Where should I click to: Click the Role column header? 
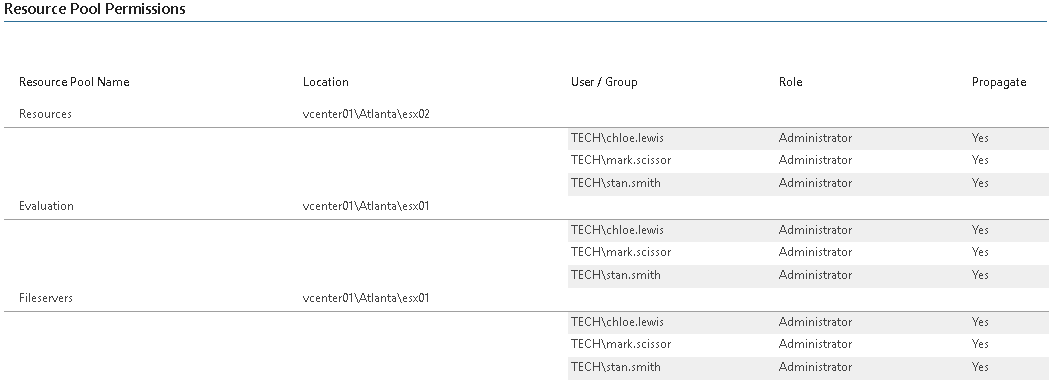pos(790,82)
